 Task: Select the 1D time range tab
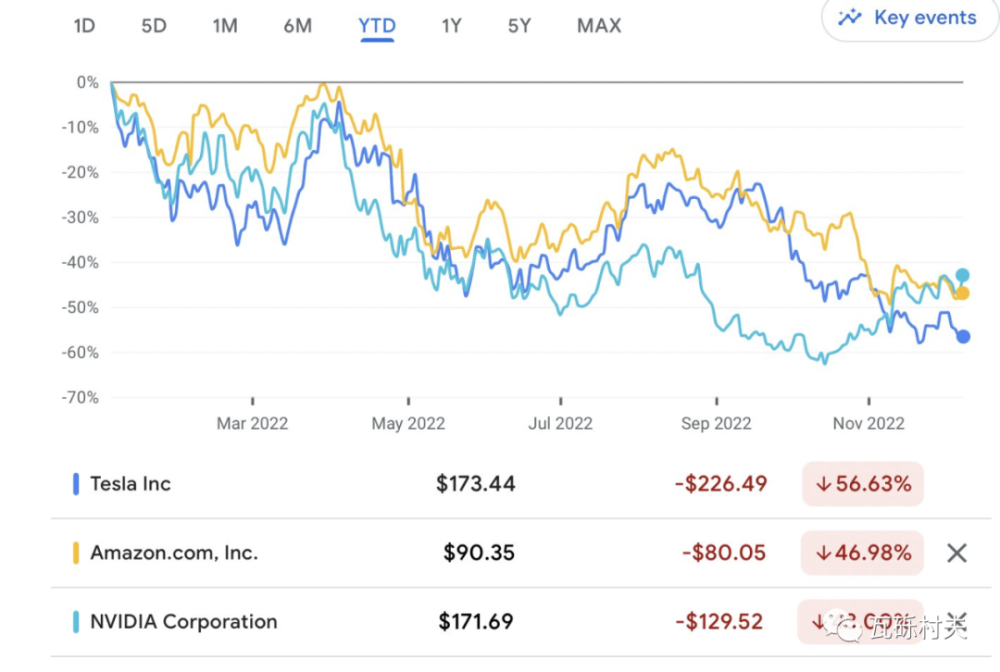(x=84, y=26)
